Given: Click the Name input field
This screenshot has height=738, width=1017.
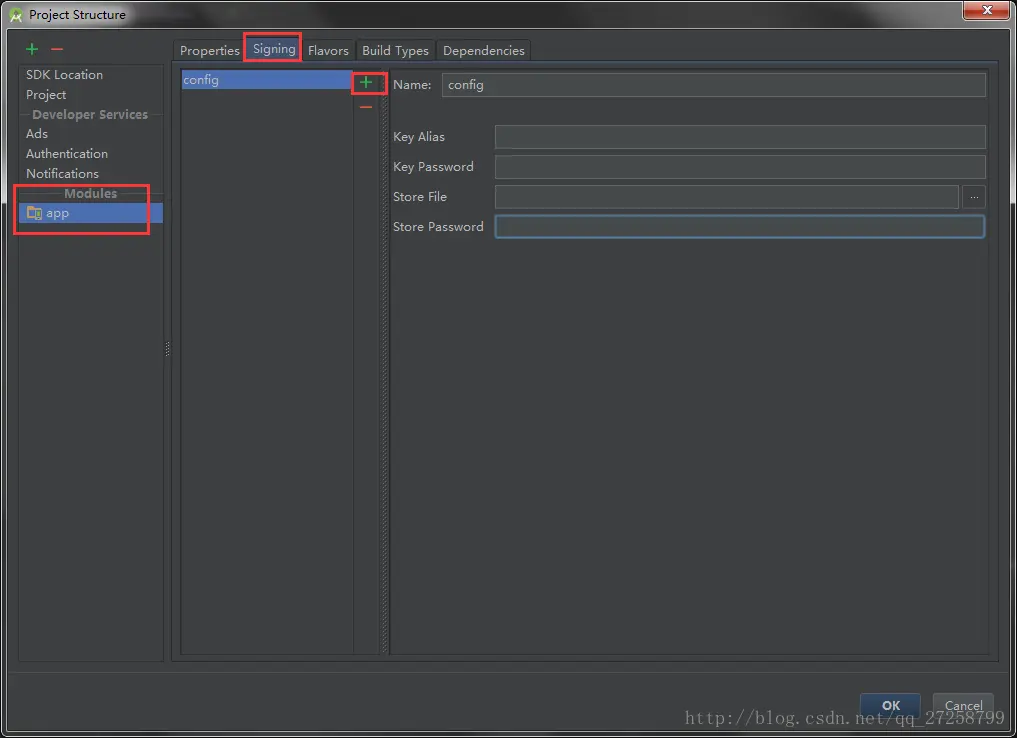Looking at the screenshot, I should pos(713,85).
